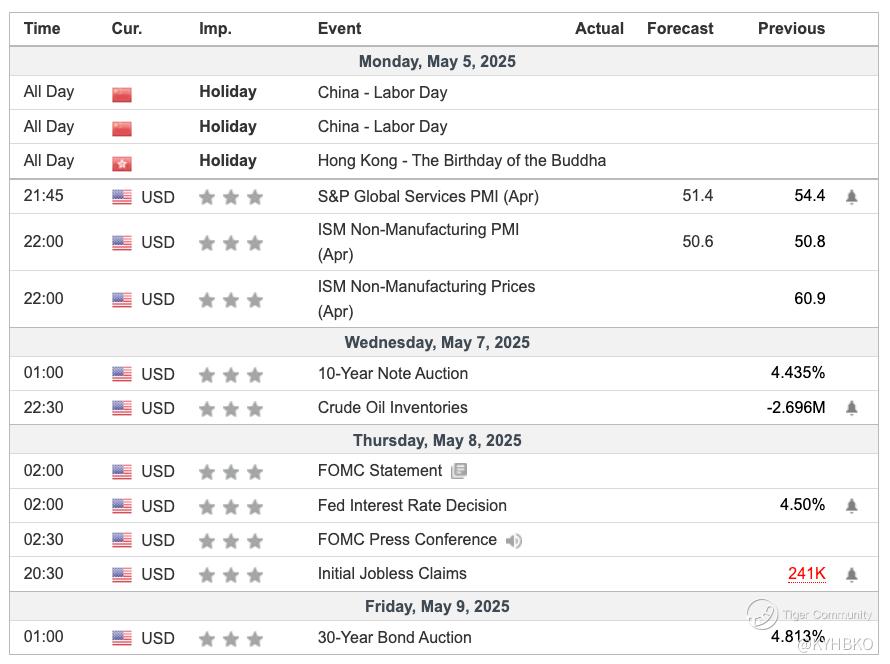Click US flag in 10-Year Note Auction row
This screenshot has height=664, width=890.
pyautogui.click(x=121, y=375)
